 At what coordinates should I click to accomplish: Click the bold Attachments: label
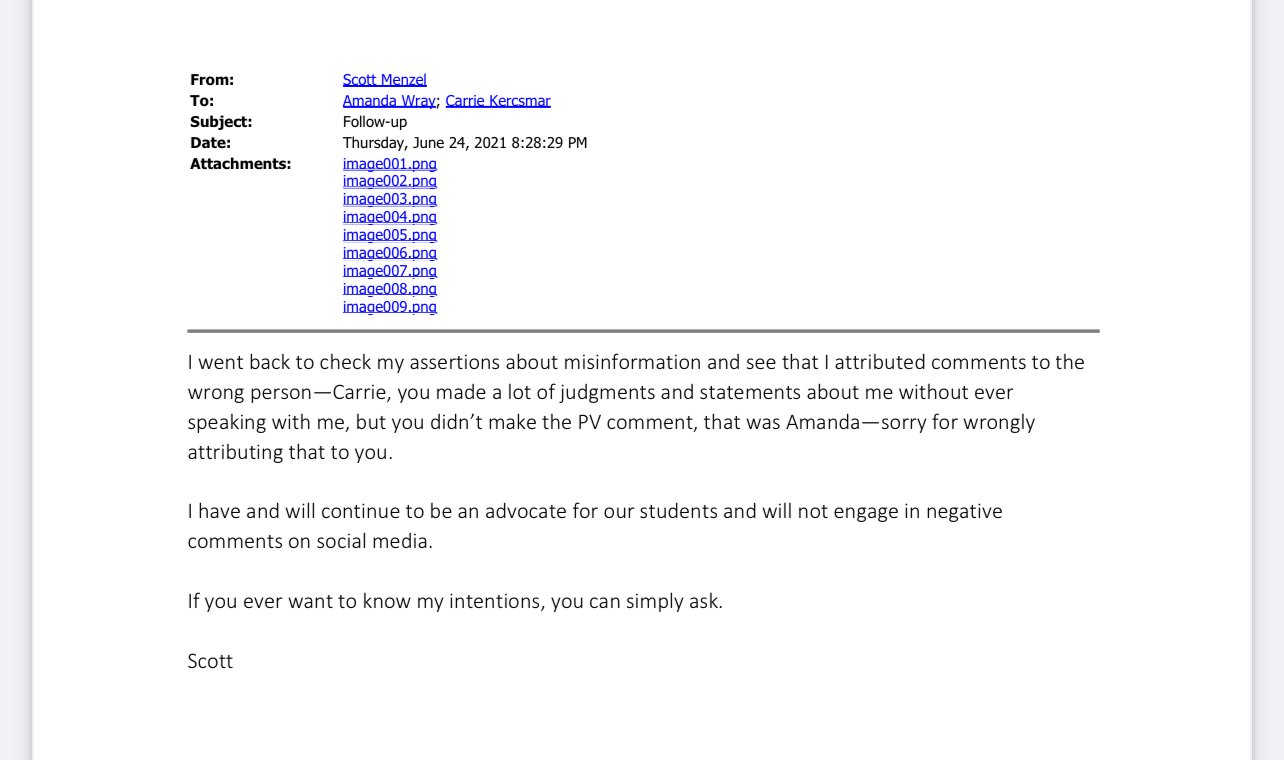click(x=240, y=164)
